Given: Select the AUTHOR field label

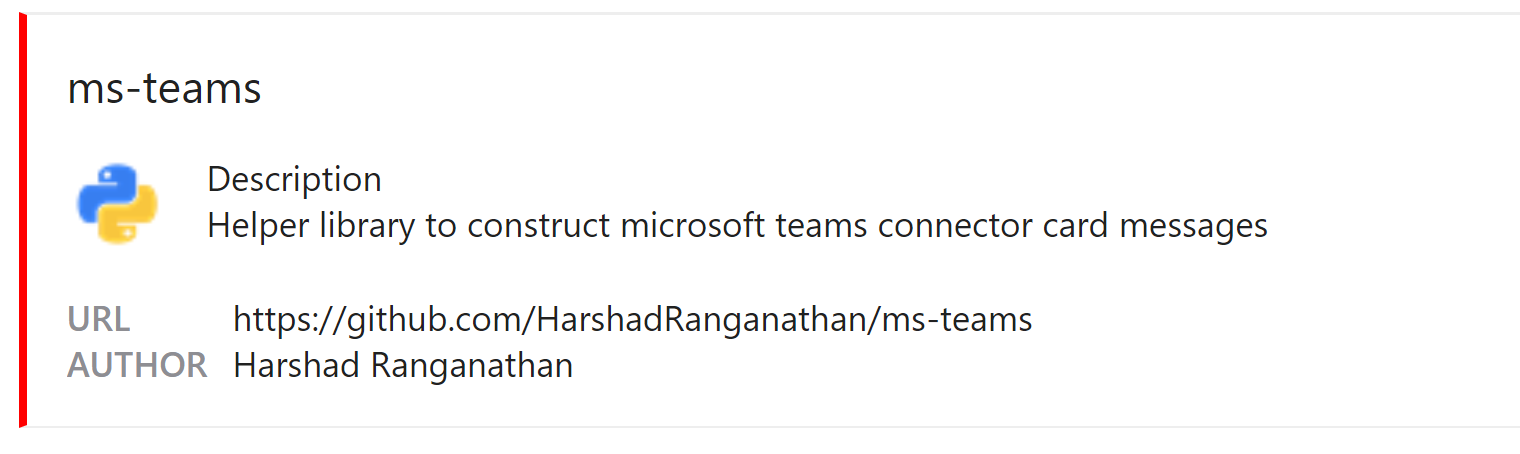Looking at the screenshot, I should (x=137, y=366).
